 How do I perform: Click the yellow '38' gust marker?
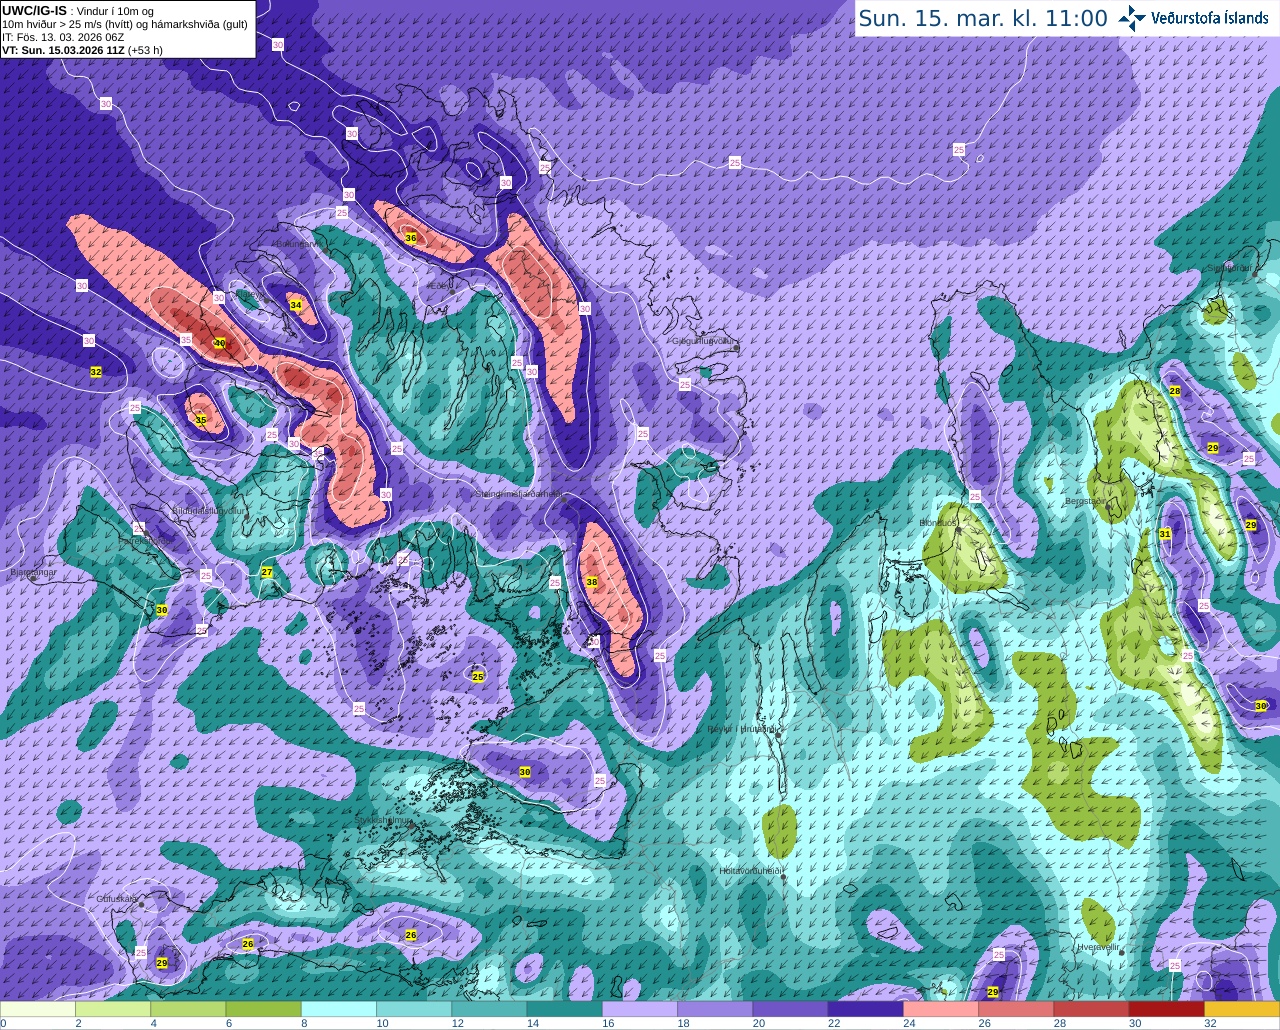[x=591, y=582]
